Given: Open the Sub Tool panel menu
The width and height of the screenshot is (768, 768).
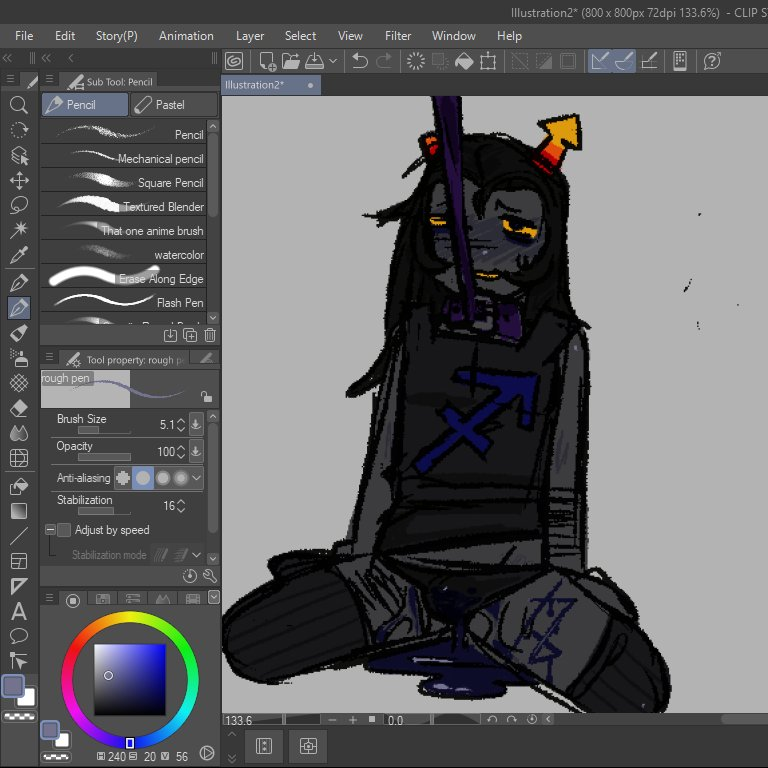Looking at the screenshot, I should point(49,79).
